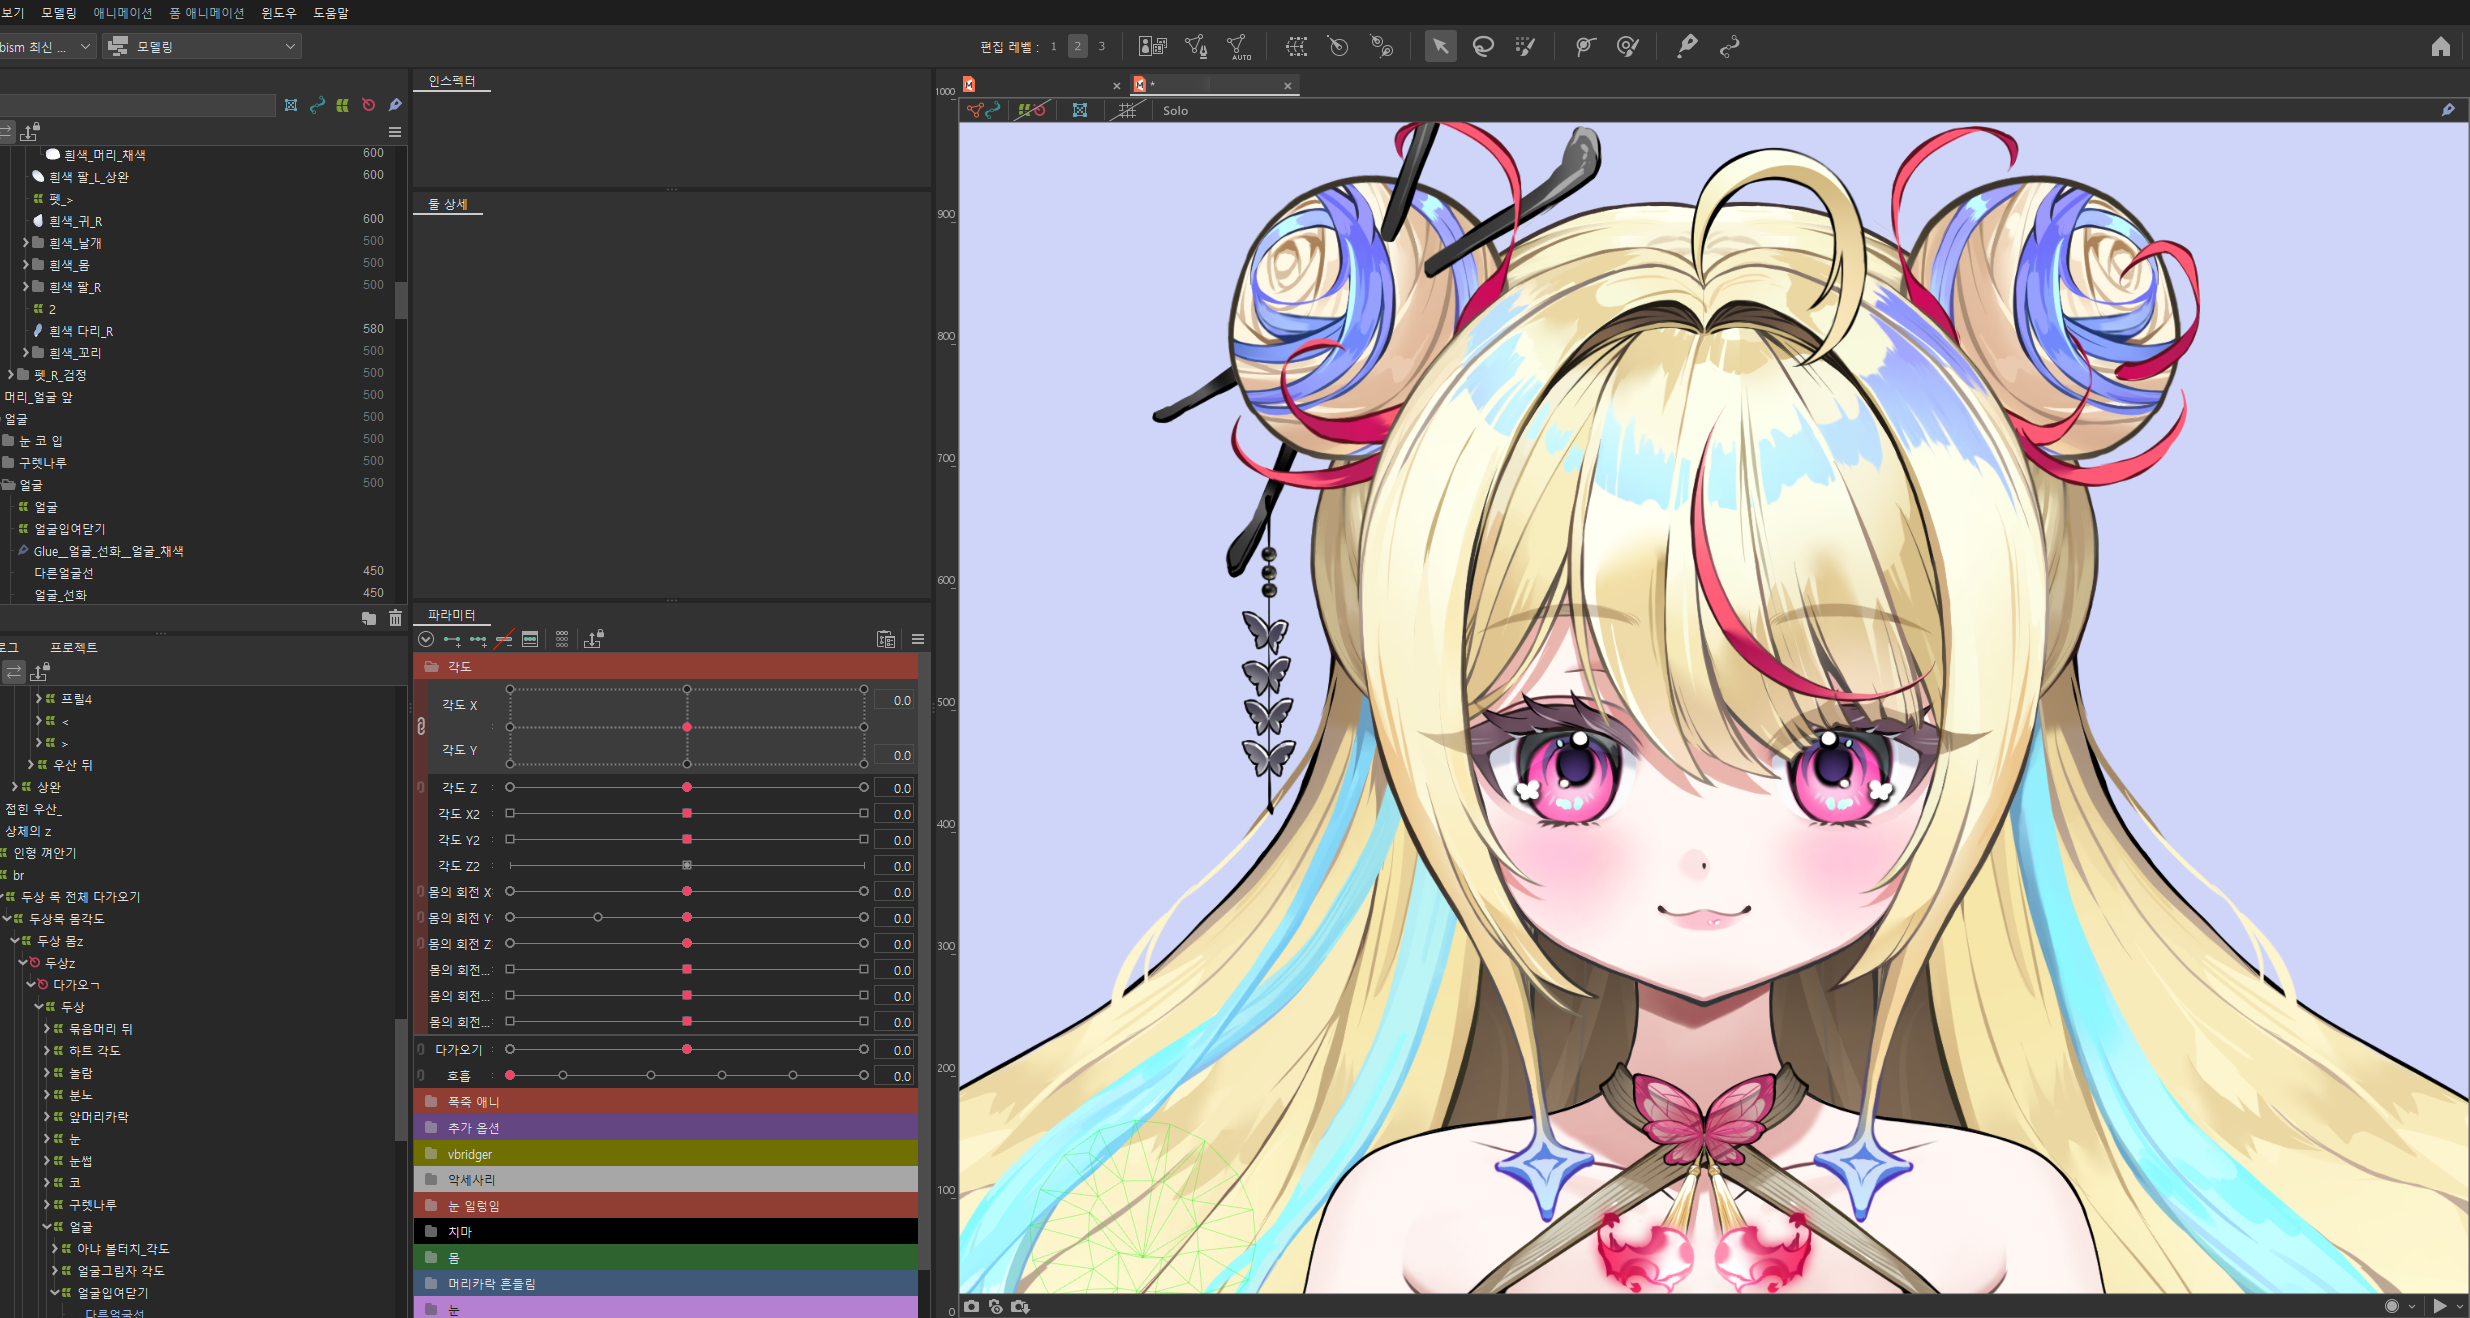The width and height of the screenshot is (2470, 1318).
Task: Open the parts panel hamburger menu
Action: (x=395, y=132)
